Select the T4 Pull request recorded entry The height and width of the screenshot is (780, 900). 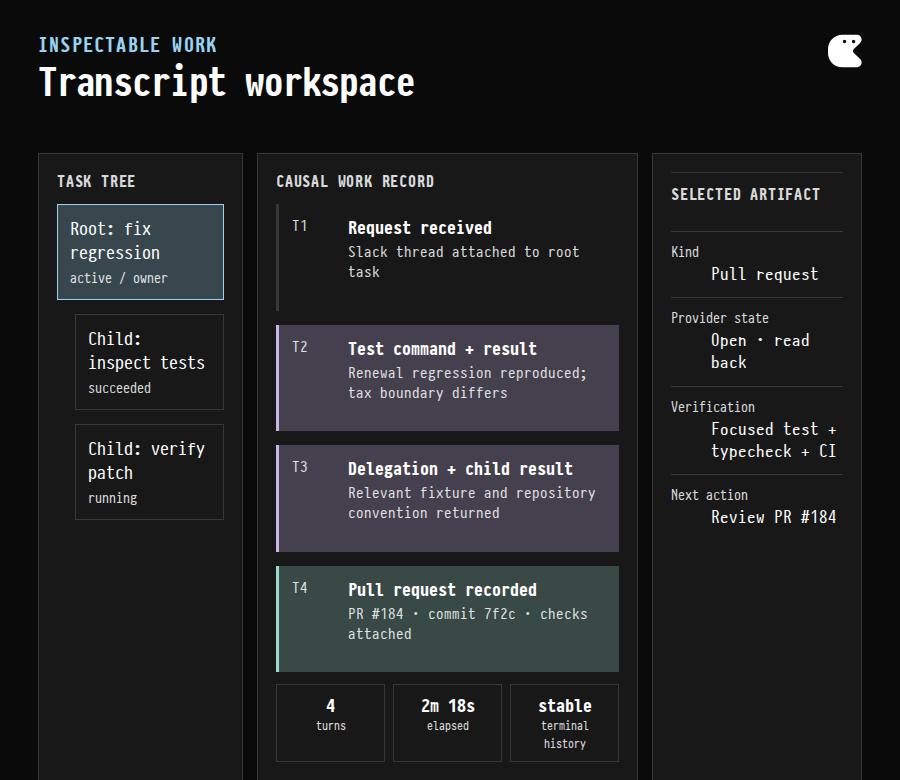(448, 619)
